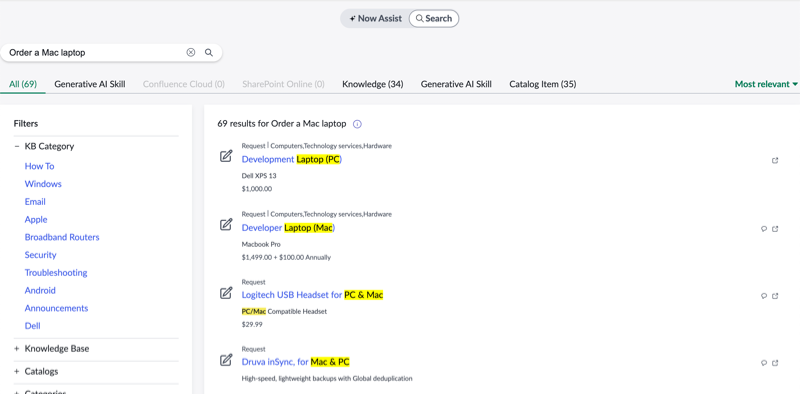Click comment icon on Druva inSync row
Image resolution: width=800 pixels, height=394 pixels.
764,363
